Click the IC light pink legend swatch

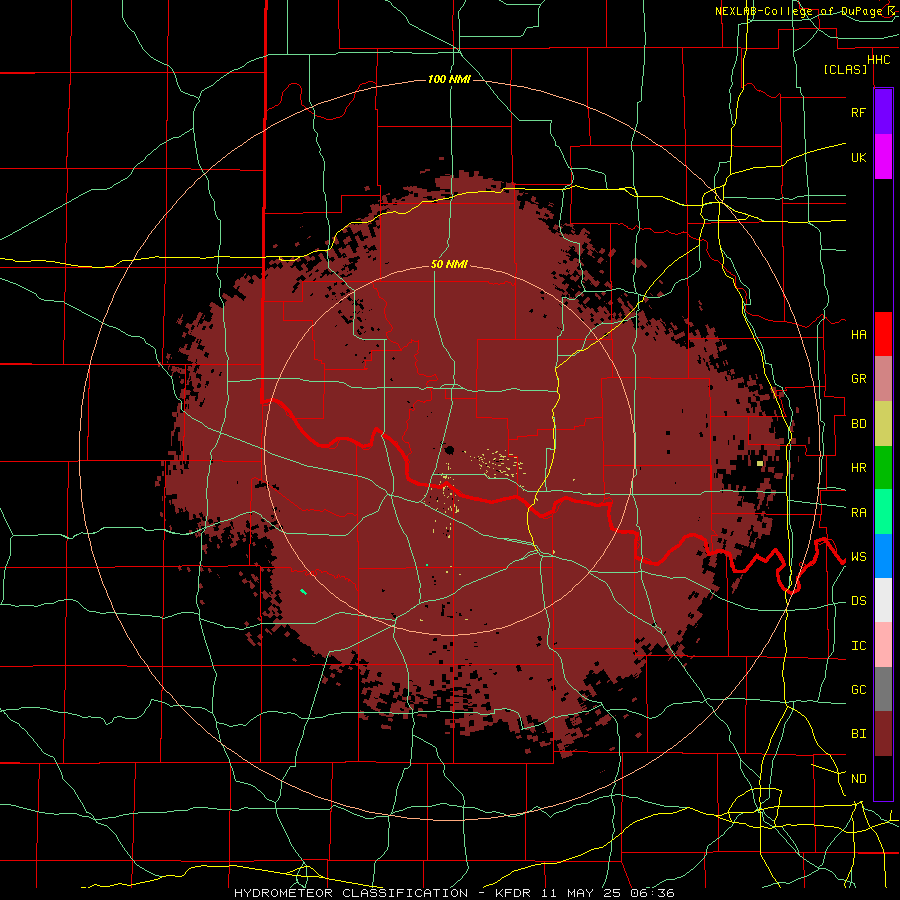click(883, 645)
